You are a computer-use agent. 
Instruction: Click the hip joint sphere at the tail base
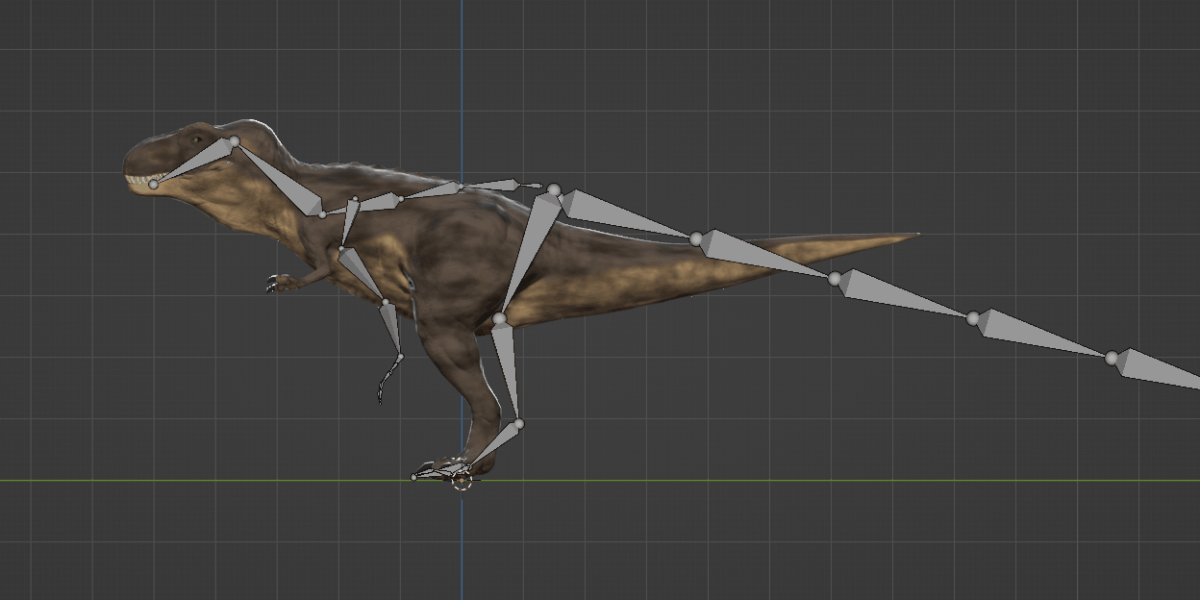(x=554, y=190)
